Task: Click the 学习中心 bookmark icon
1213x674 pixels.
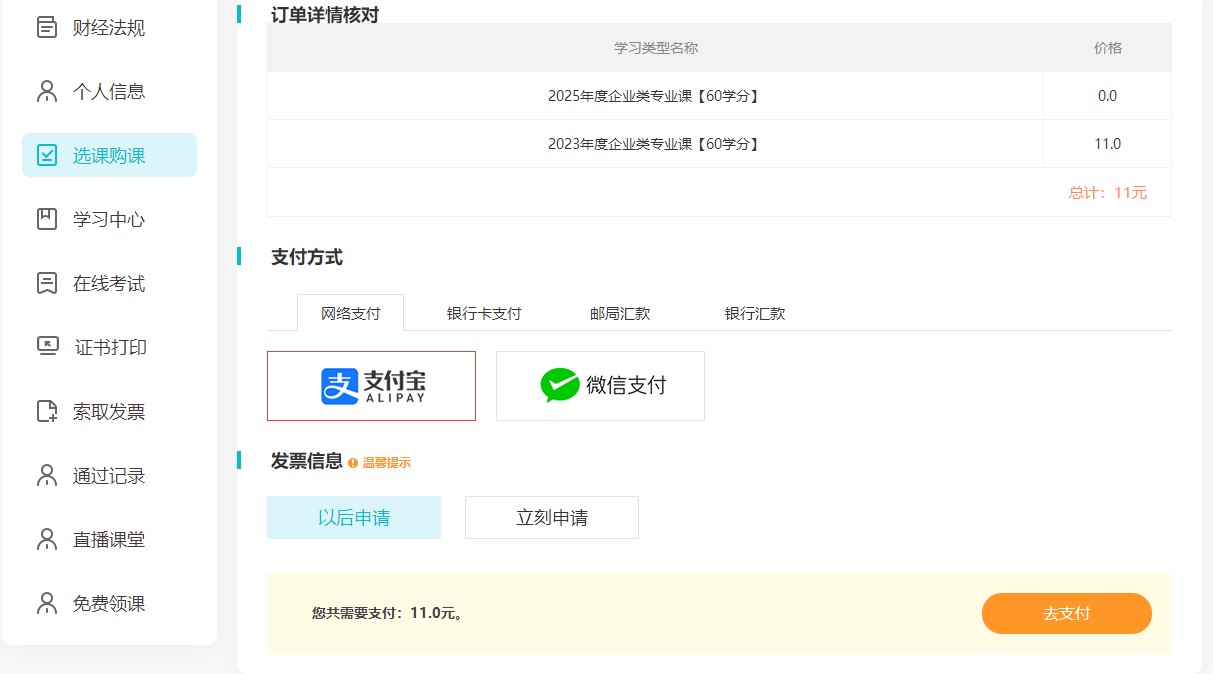Action: tap(47, 219)
